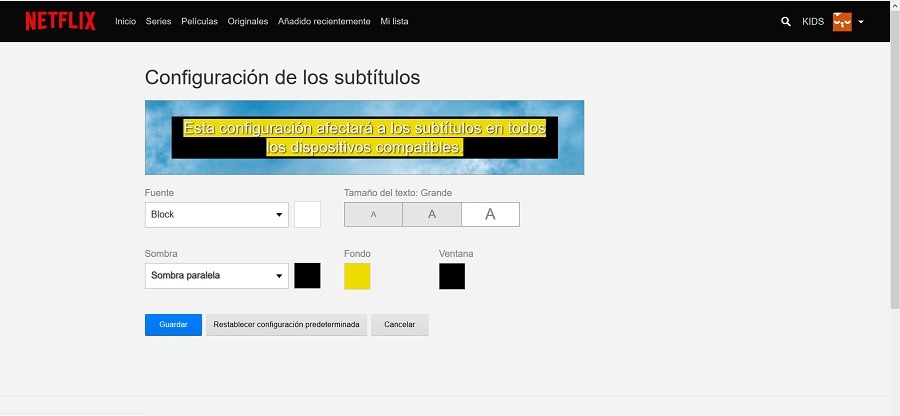900x416 pixels.
Task: Select the large text size A
Action: [490, 215]
